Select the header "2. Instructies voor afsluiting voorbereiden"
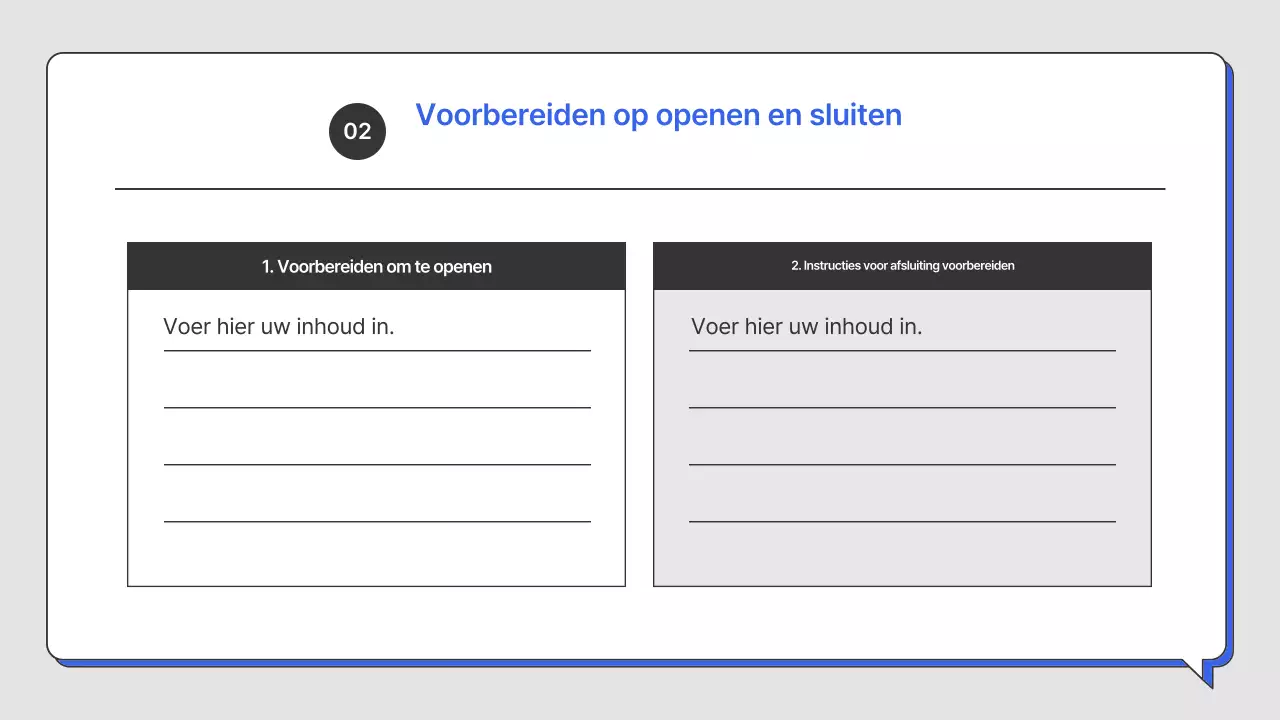 903,265
